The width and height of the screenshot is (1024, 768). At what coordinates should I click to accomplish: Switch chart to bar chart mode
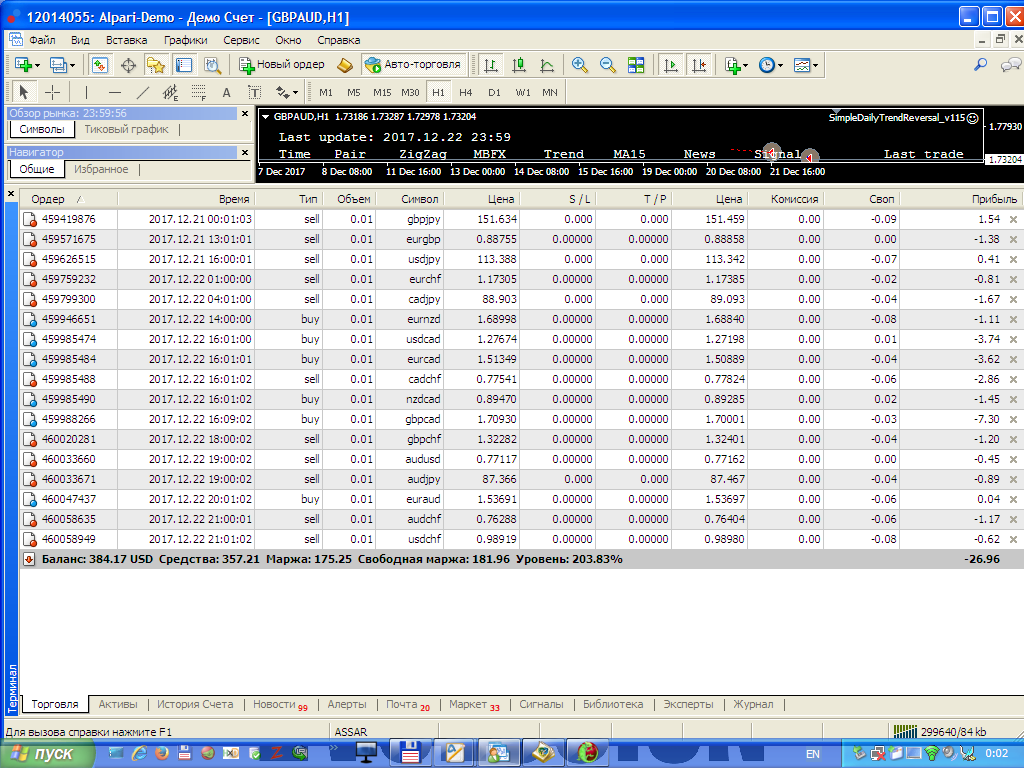coord(490,65)
